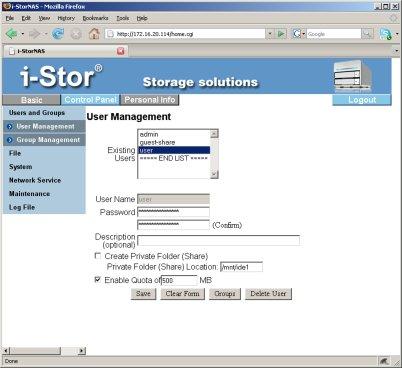Click the Stop loading icon
This screenshot has height=368, width=402.
click(x=76, y=34)
